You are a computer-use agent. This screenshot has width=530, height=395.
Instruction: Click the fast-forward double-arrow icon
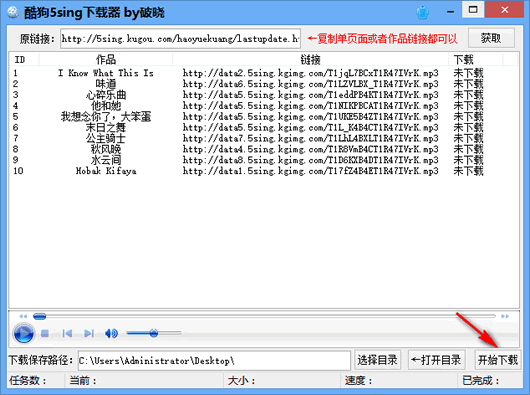505,316
